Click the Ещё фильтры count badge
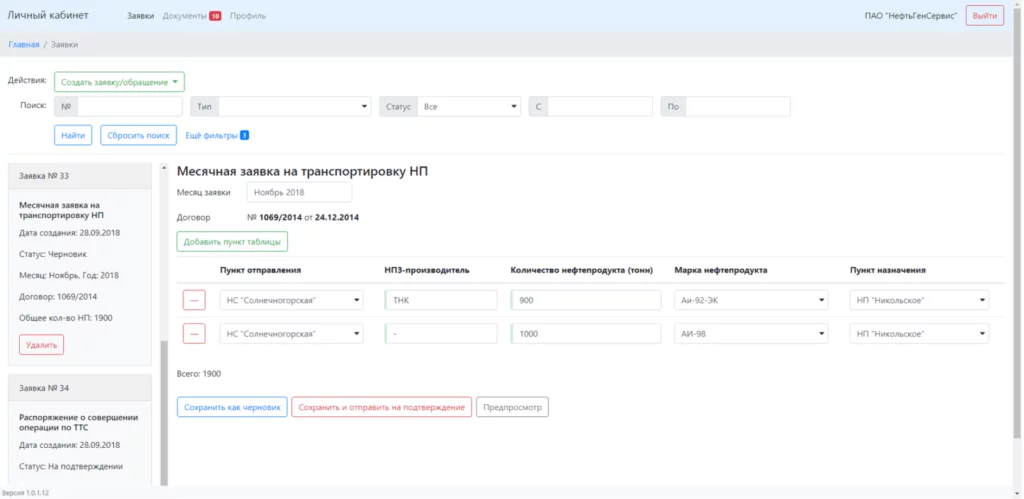The image size is (1024, 499). [244, 135]
